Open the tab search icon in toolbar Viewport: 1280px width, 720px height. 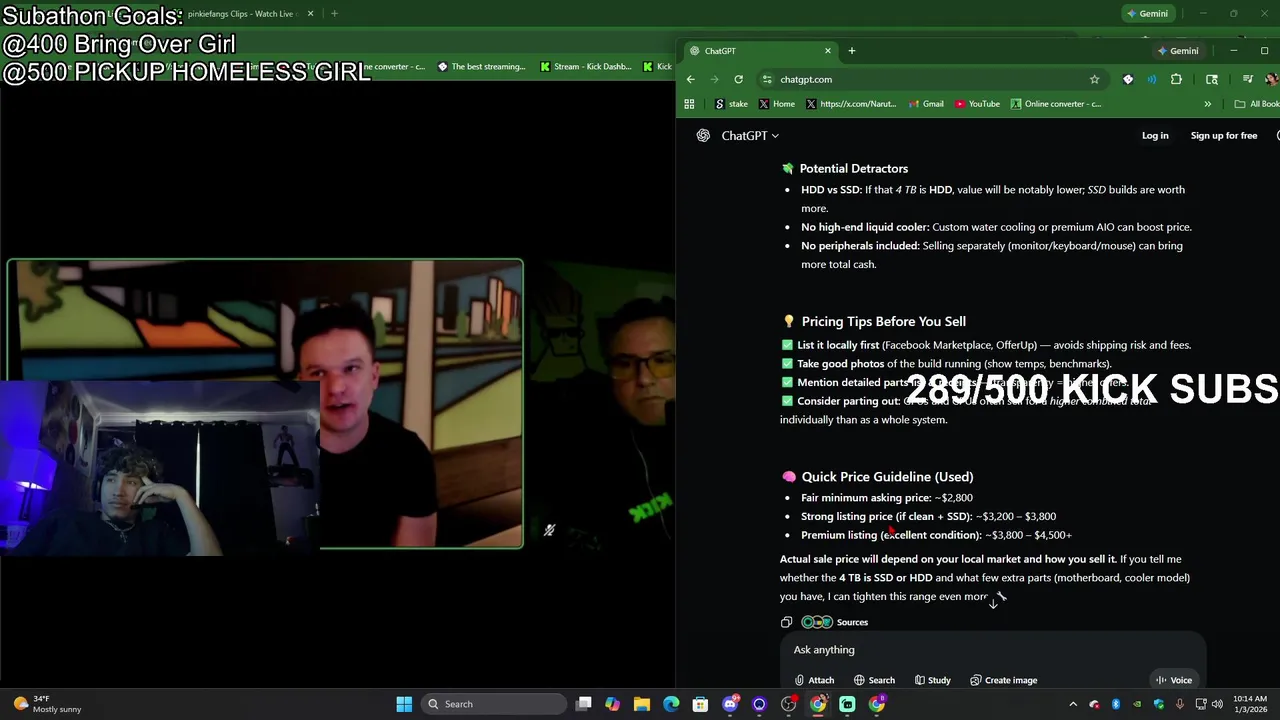tap(1212, 79)
